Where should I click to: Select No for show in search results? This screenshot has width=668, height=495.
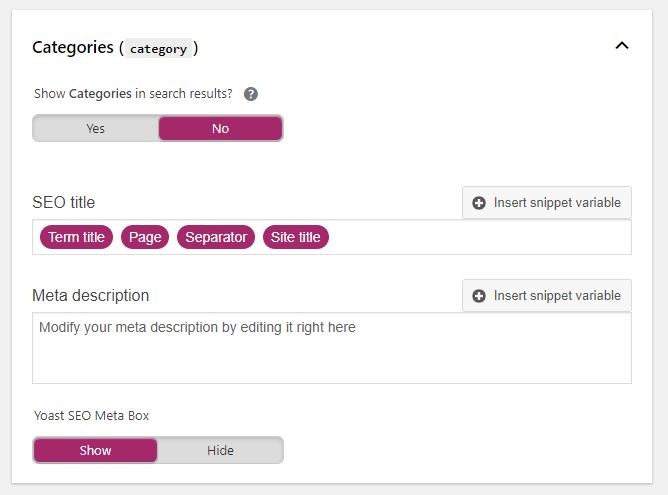(x=220, y=128)
